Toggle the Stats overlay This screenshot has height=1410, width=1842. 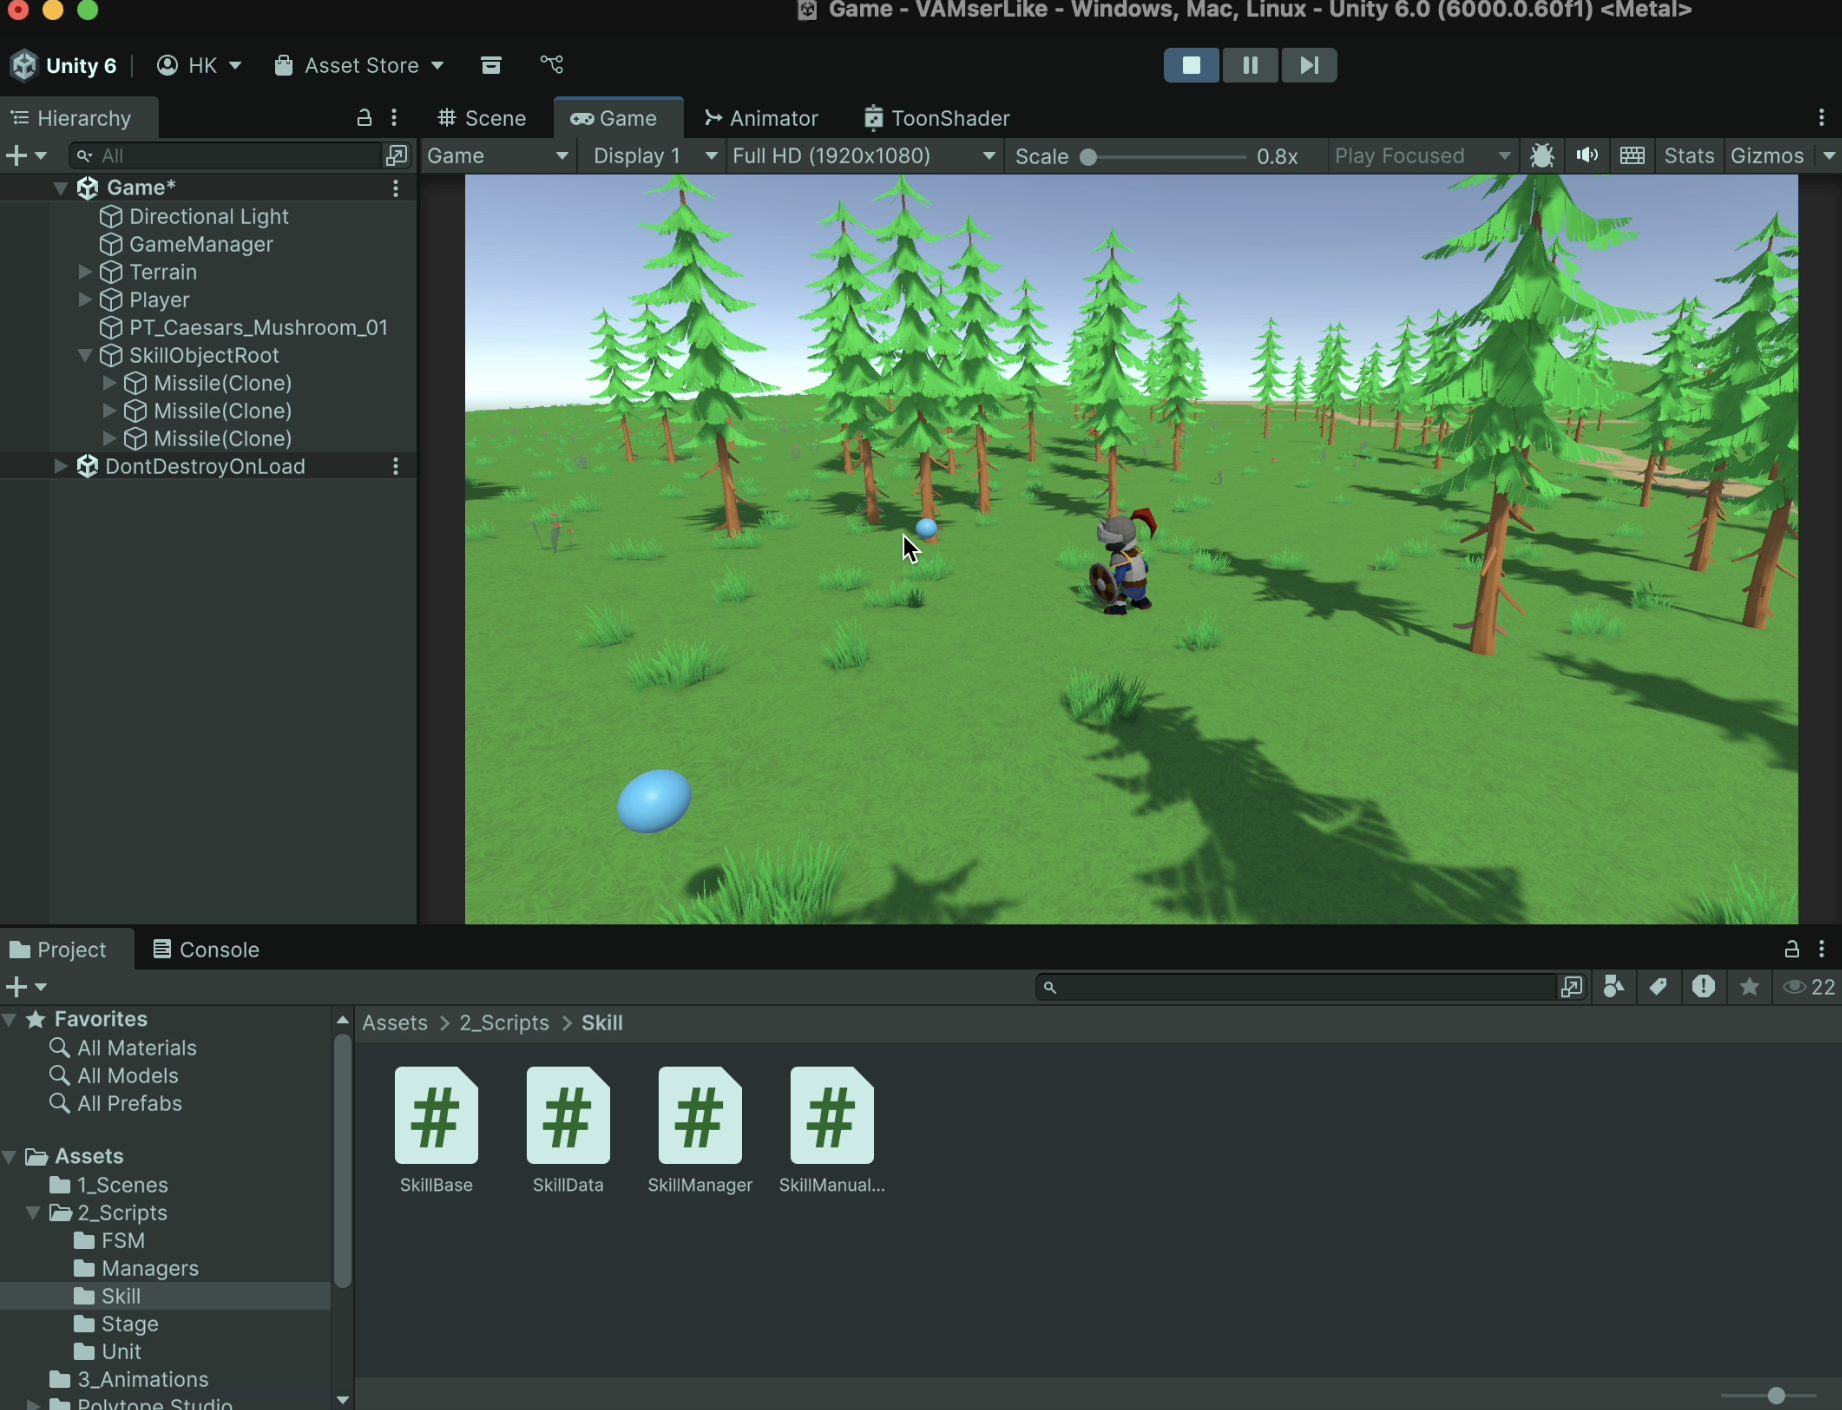pos(1689,156)
